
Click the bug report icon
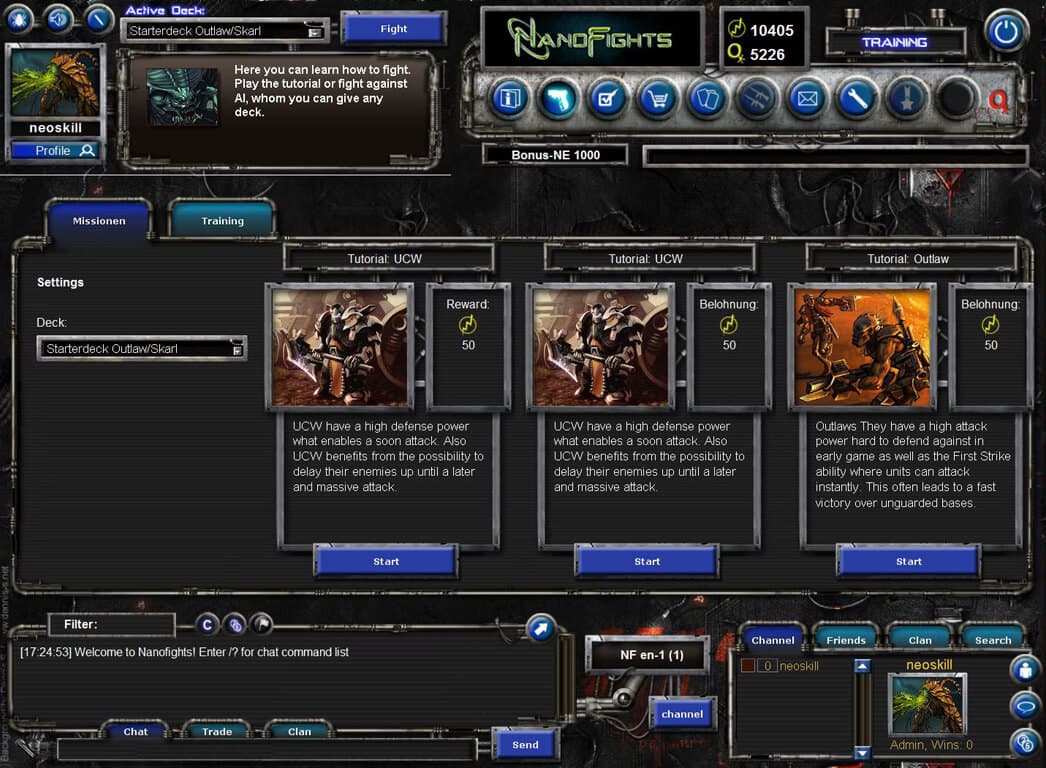coord(19,19)
